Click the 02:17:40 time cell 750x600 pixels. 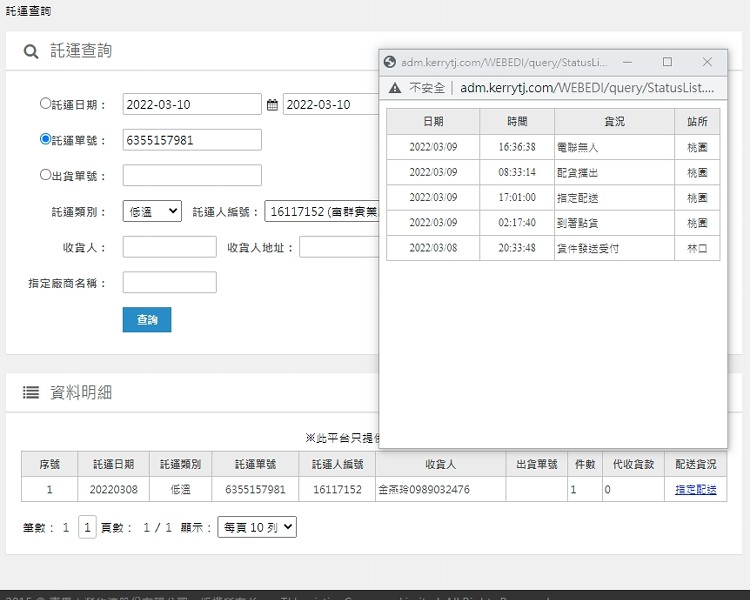[x=517, y=223]
